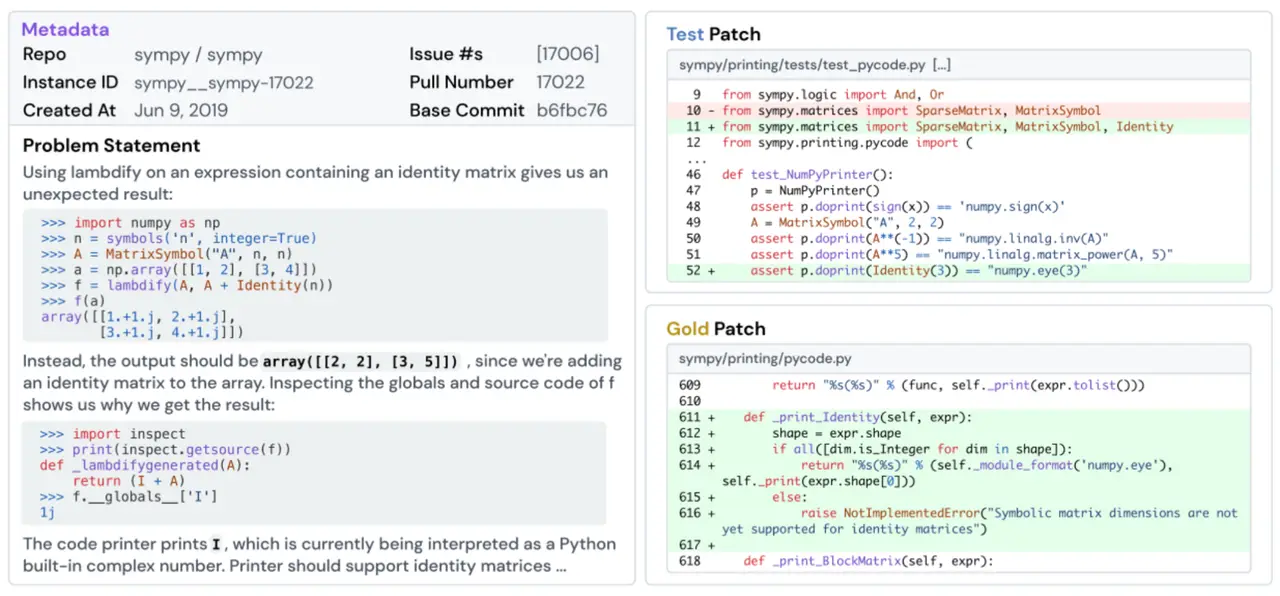Click the Test Patch panel title
The width and height of the screenshot is (1280, 596).
click(713, 33)
